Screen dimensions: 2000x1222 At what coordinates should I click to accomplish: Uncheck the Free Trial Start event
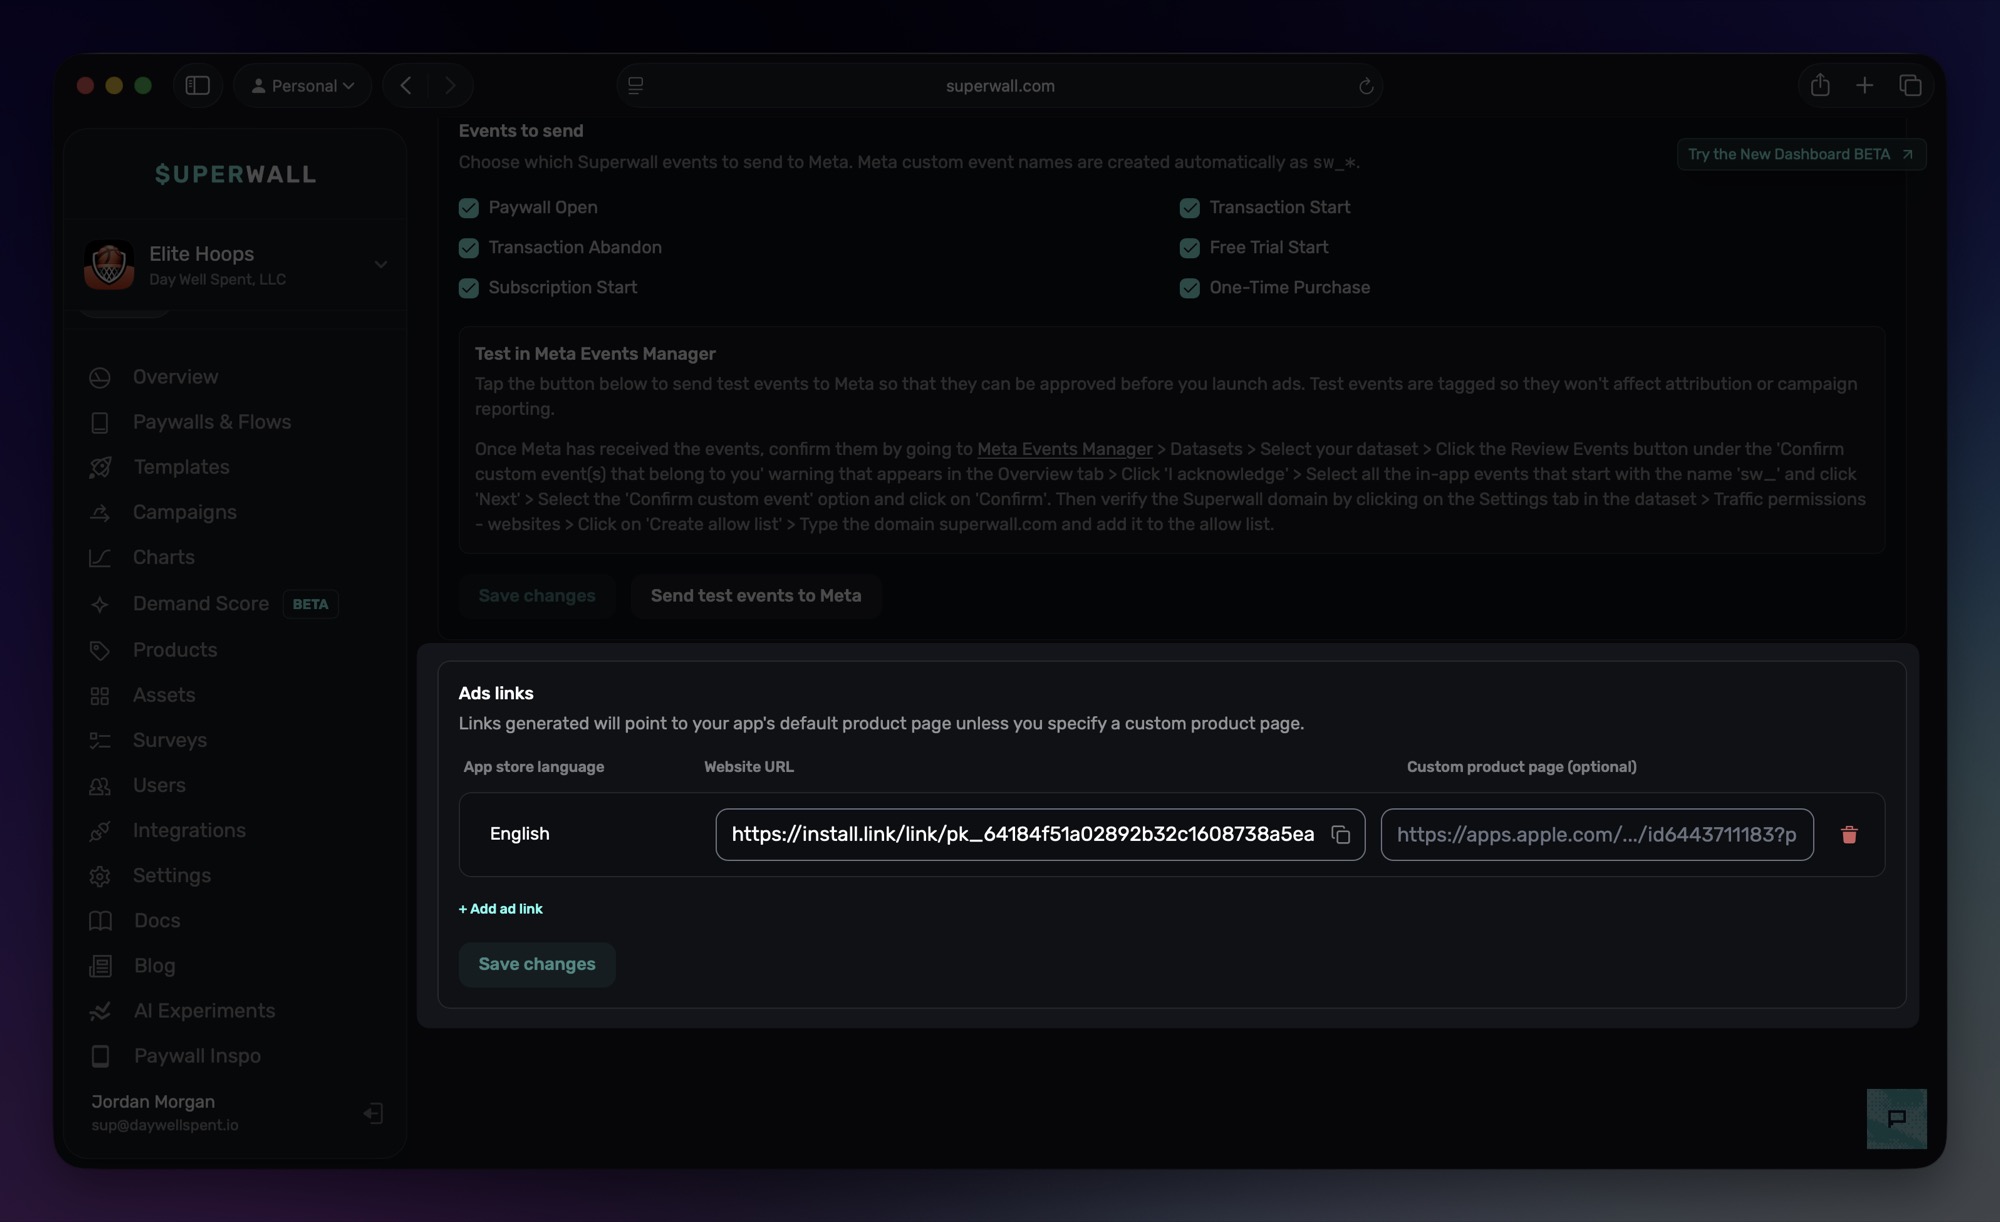[1190, 248]
